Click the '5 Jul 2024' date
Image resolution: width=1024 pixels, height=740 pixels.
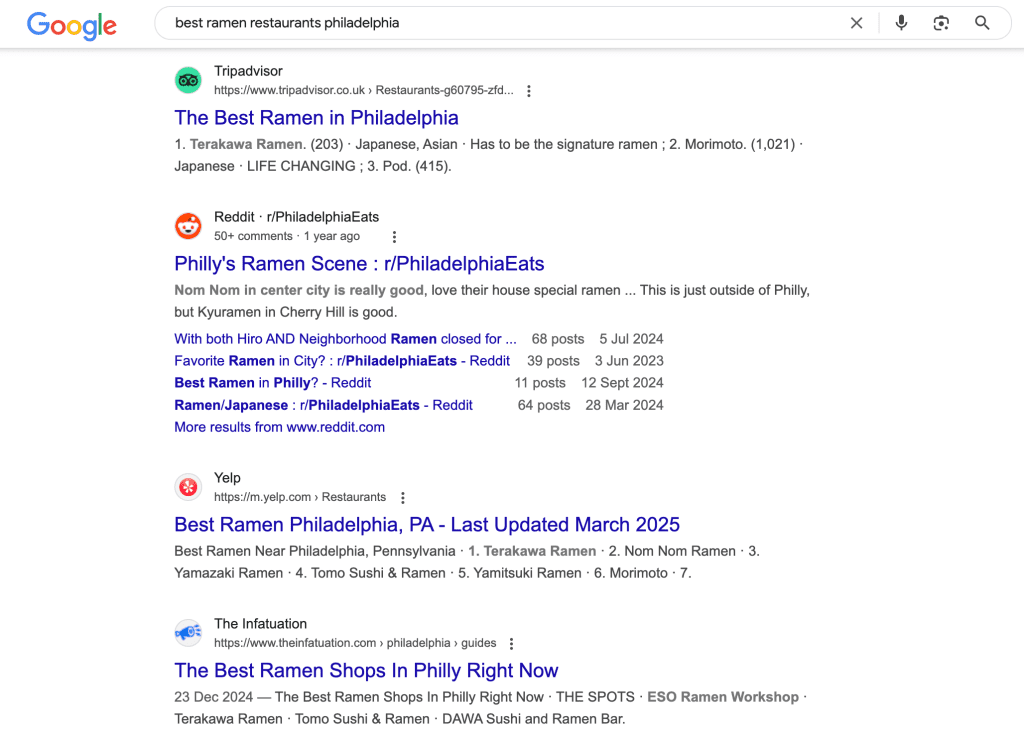(x=632, y=339)
